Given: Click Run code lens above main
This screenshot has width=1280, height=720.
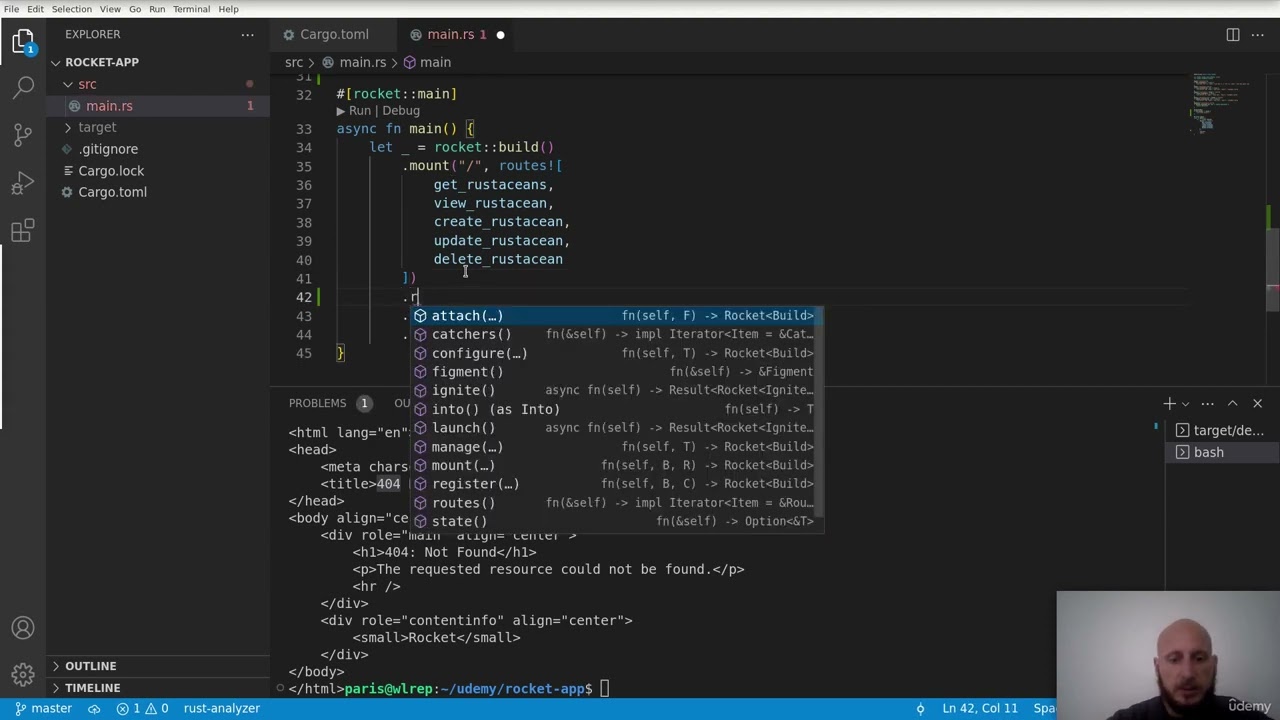Looking at the screenshot, I should tap(360, 111).
